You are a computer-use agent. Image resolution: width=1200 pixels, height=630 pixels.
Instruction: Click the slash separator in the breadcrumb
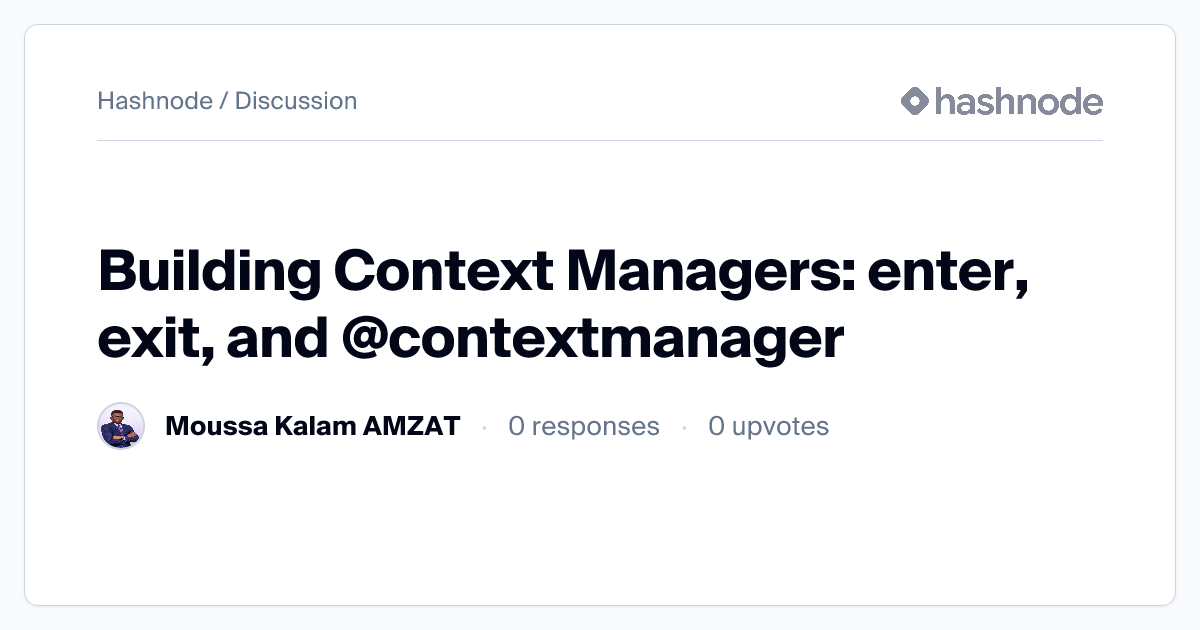[224, 101]
